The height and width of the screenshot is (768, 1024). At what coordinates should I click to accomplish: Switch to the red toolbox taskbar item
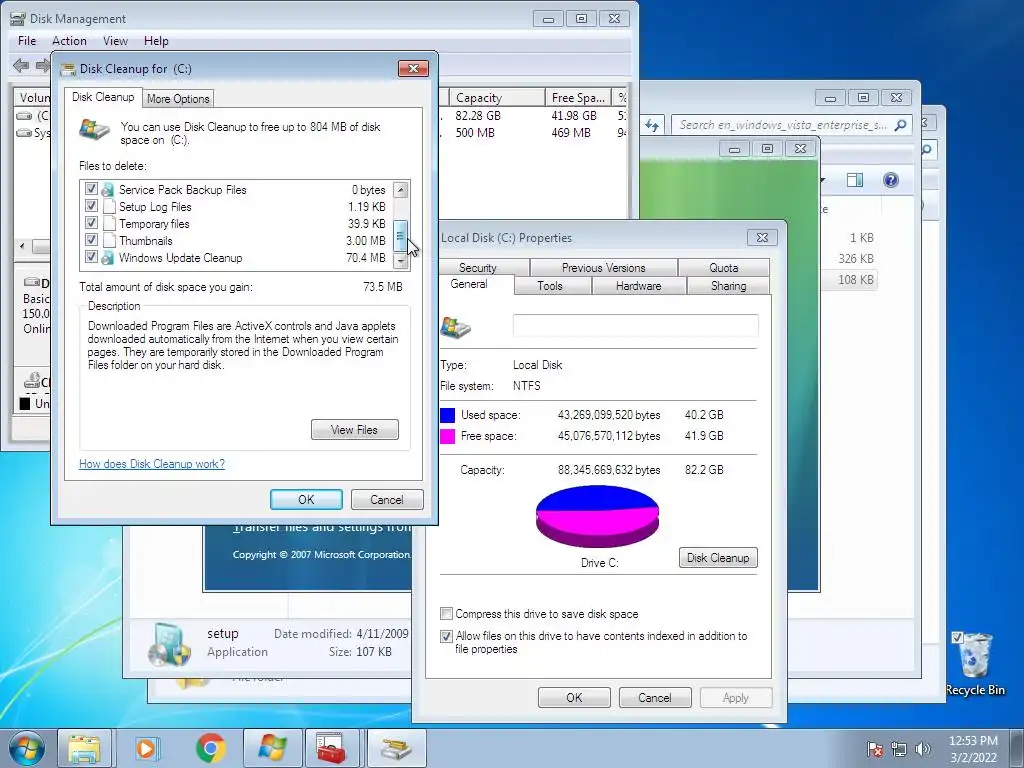pos(332,748)
